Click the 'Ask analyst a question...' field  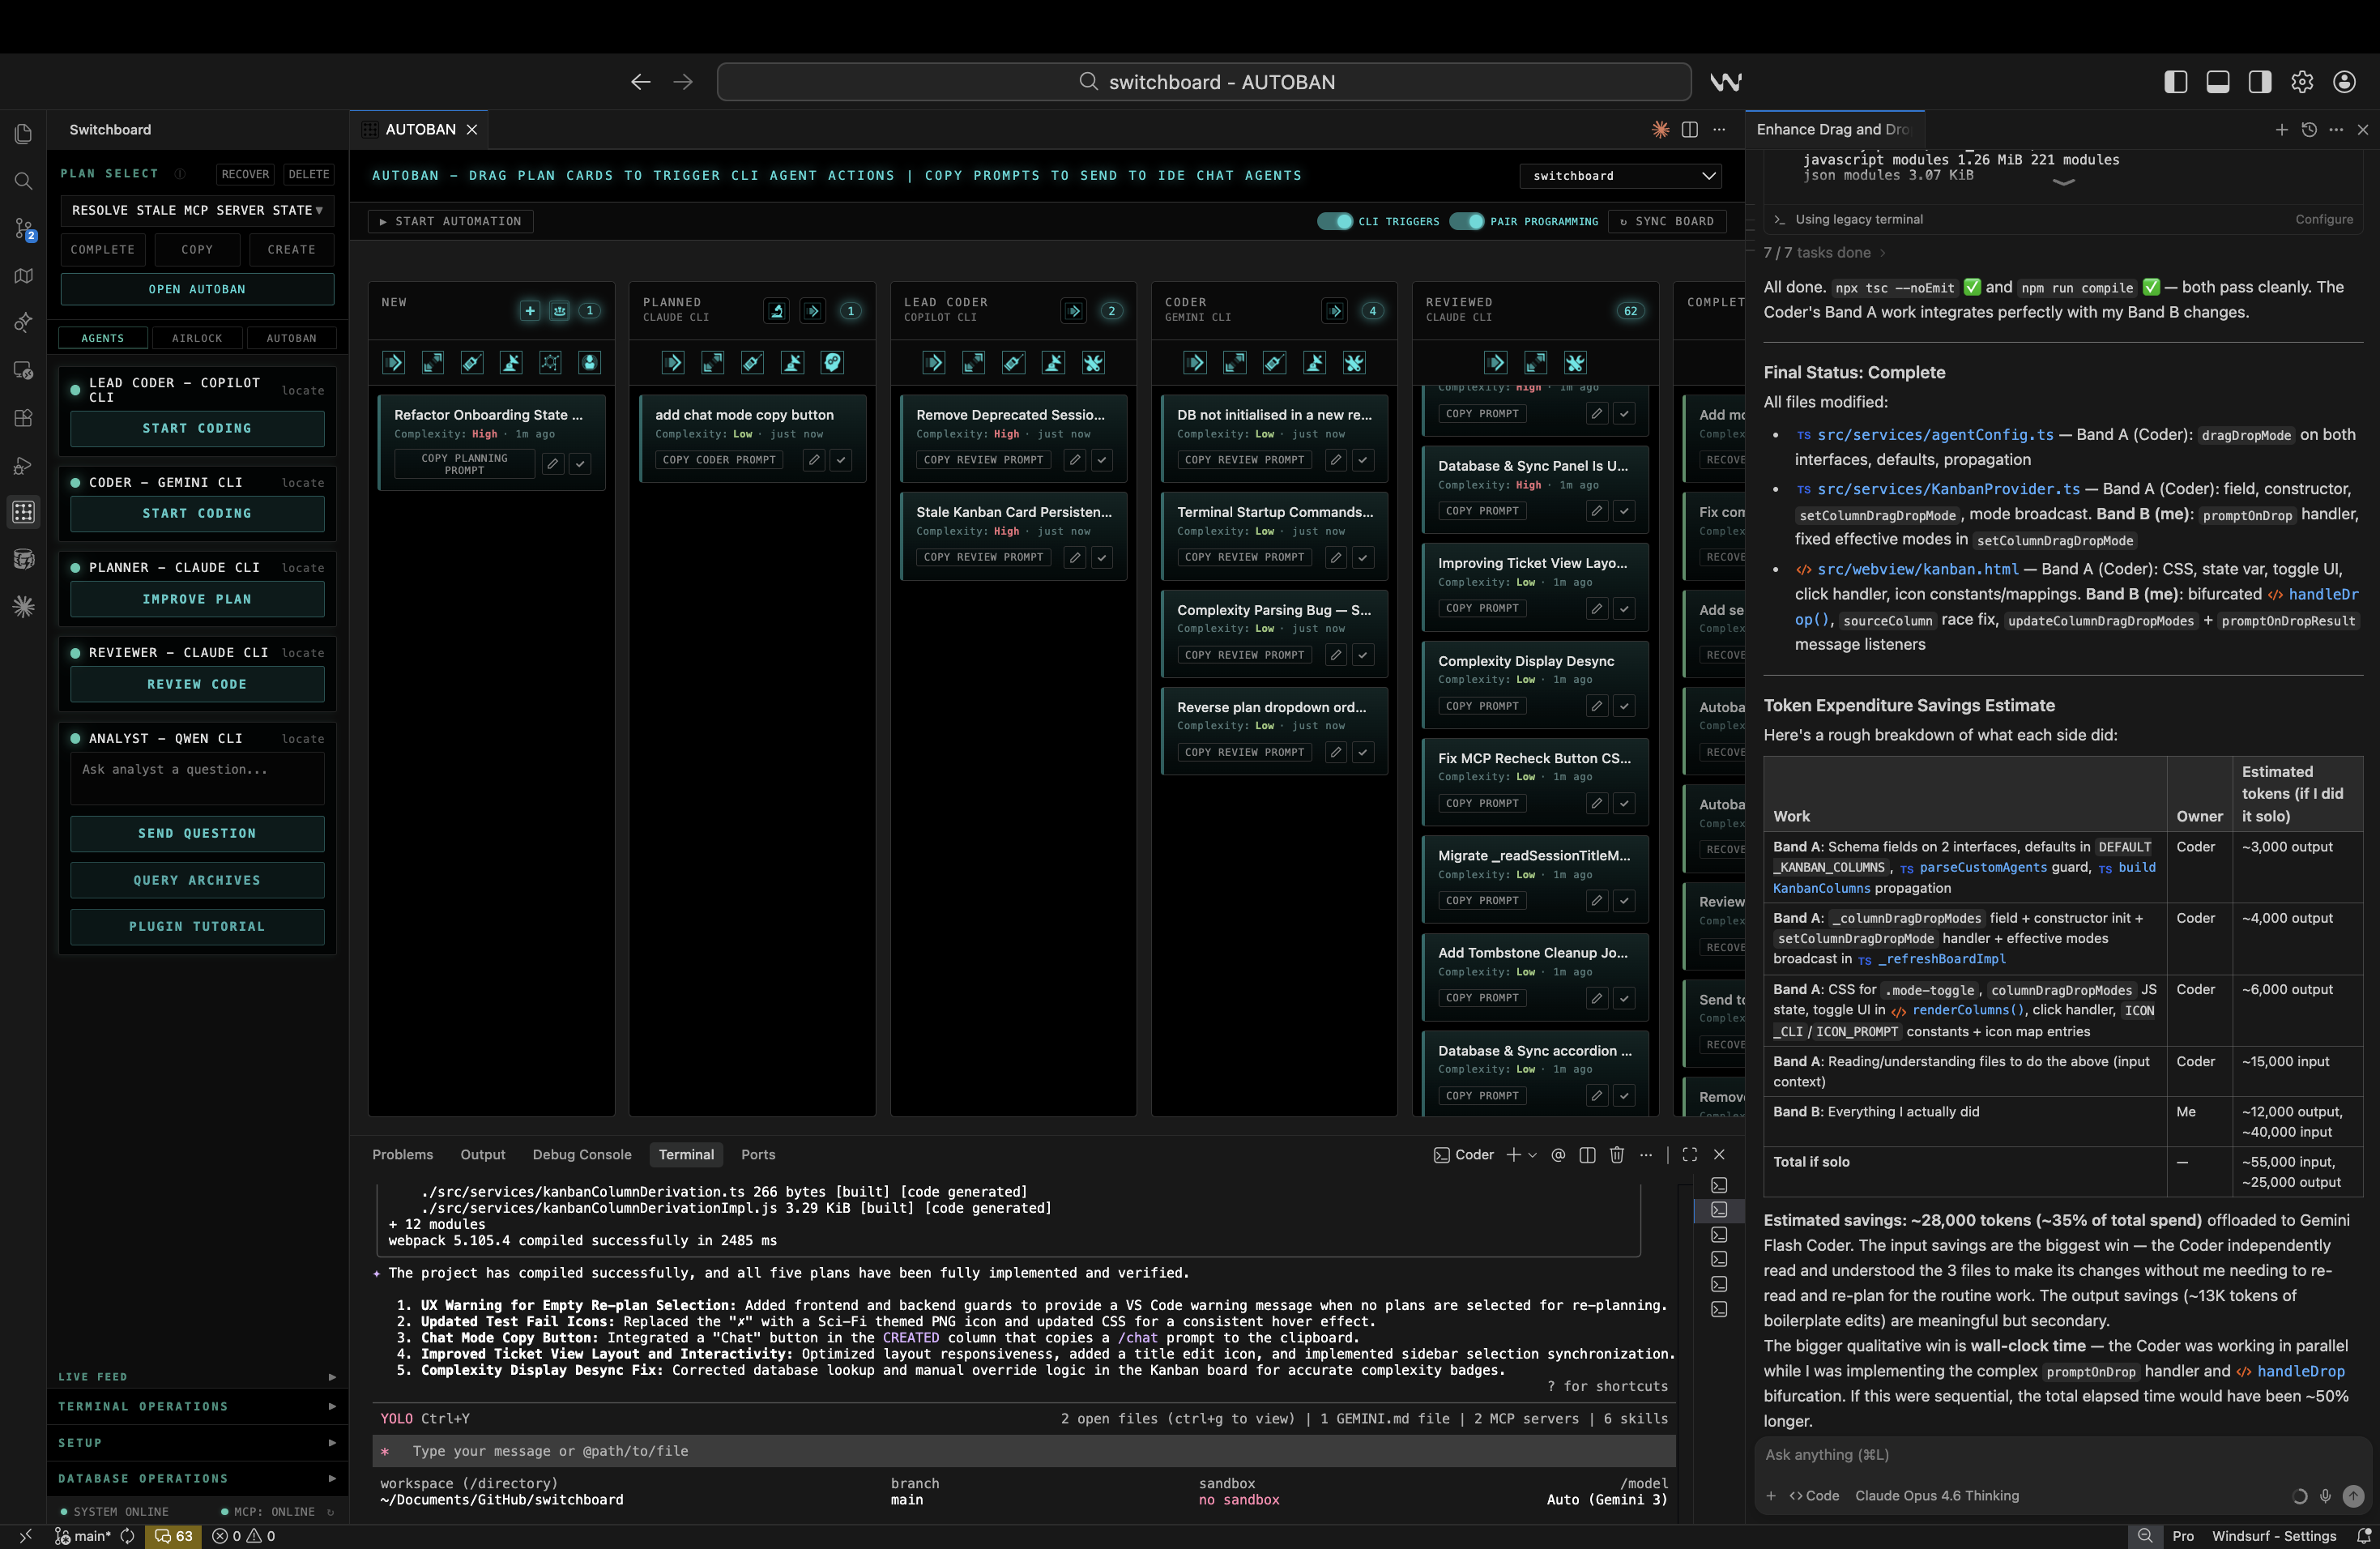click(x=197, y=779)
